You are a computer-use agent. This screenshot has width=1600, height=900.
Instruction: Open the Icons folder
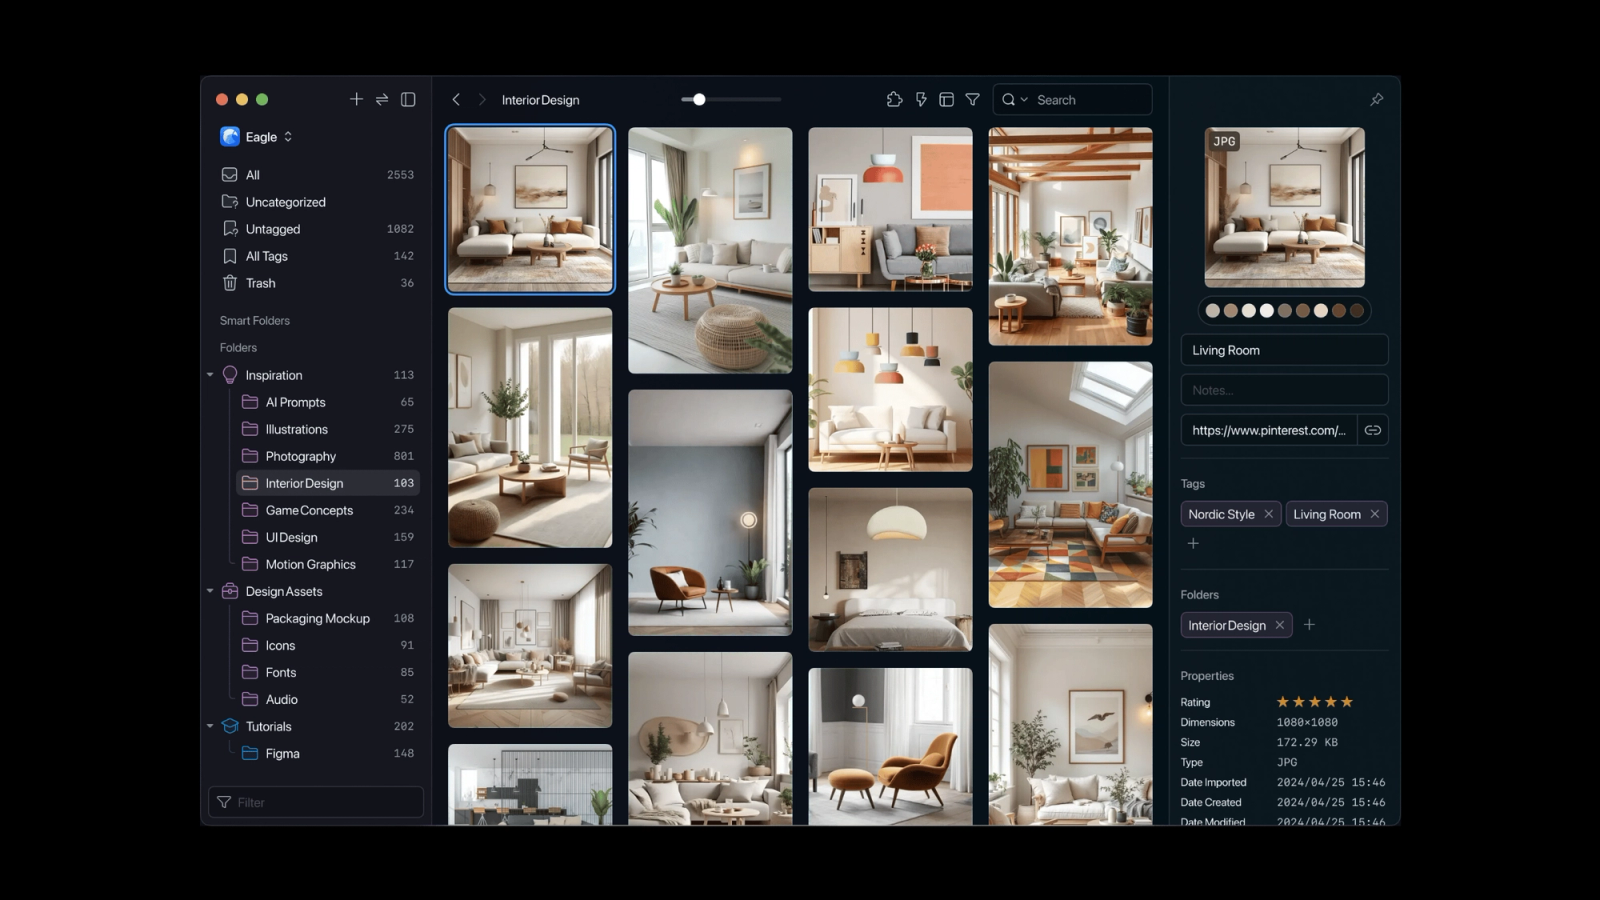pos(327,645)
